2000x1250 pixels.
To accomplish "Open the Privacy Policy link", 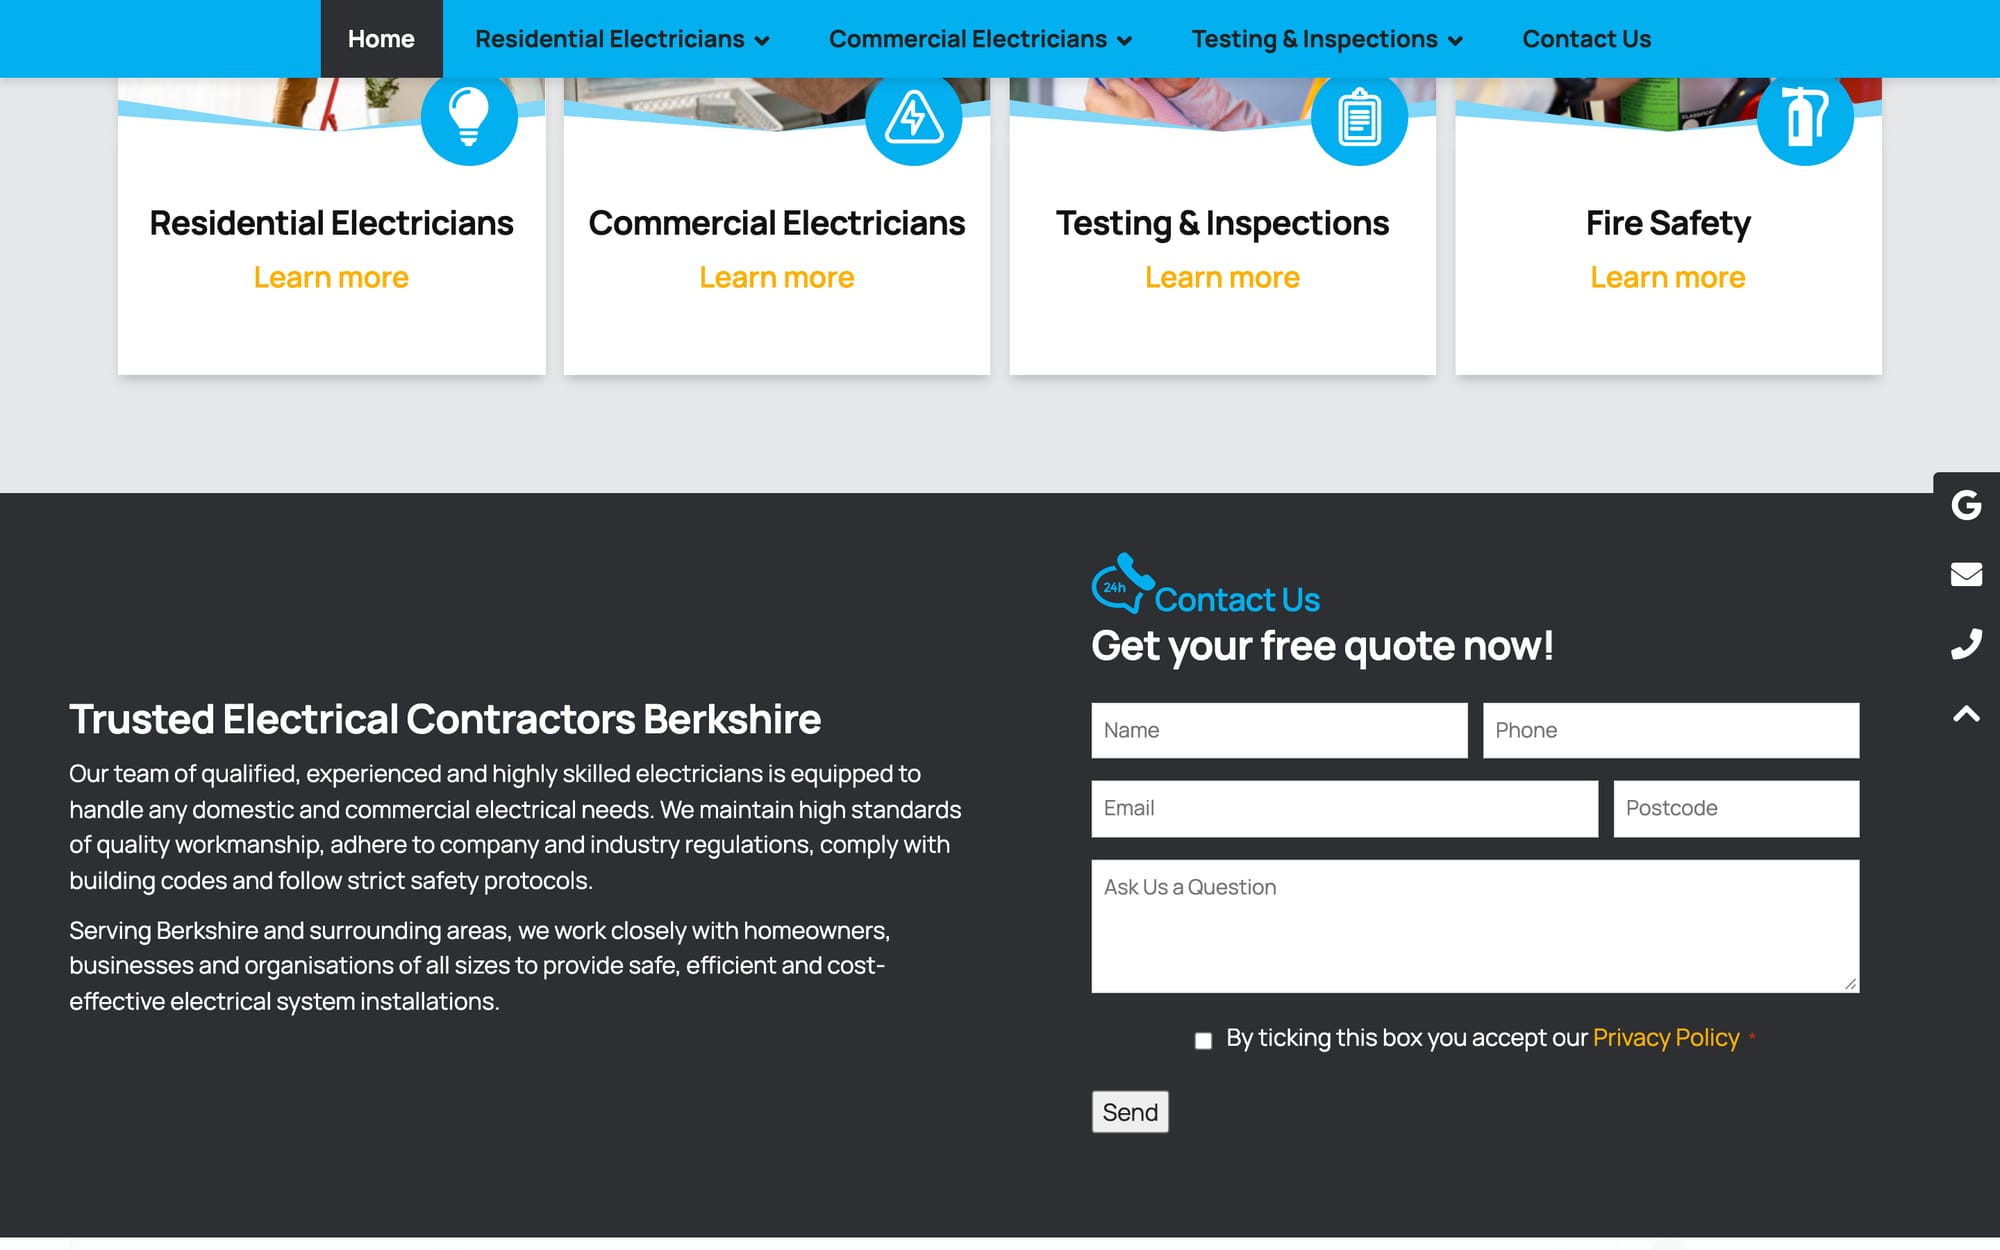I will (1666, 1038).
